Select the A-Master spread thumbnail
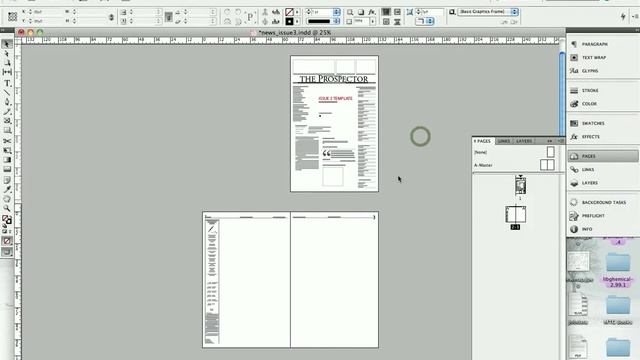The height and width of the screenshot is (360, 640). coord(547,165)
